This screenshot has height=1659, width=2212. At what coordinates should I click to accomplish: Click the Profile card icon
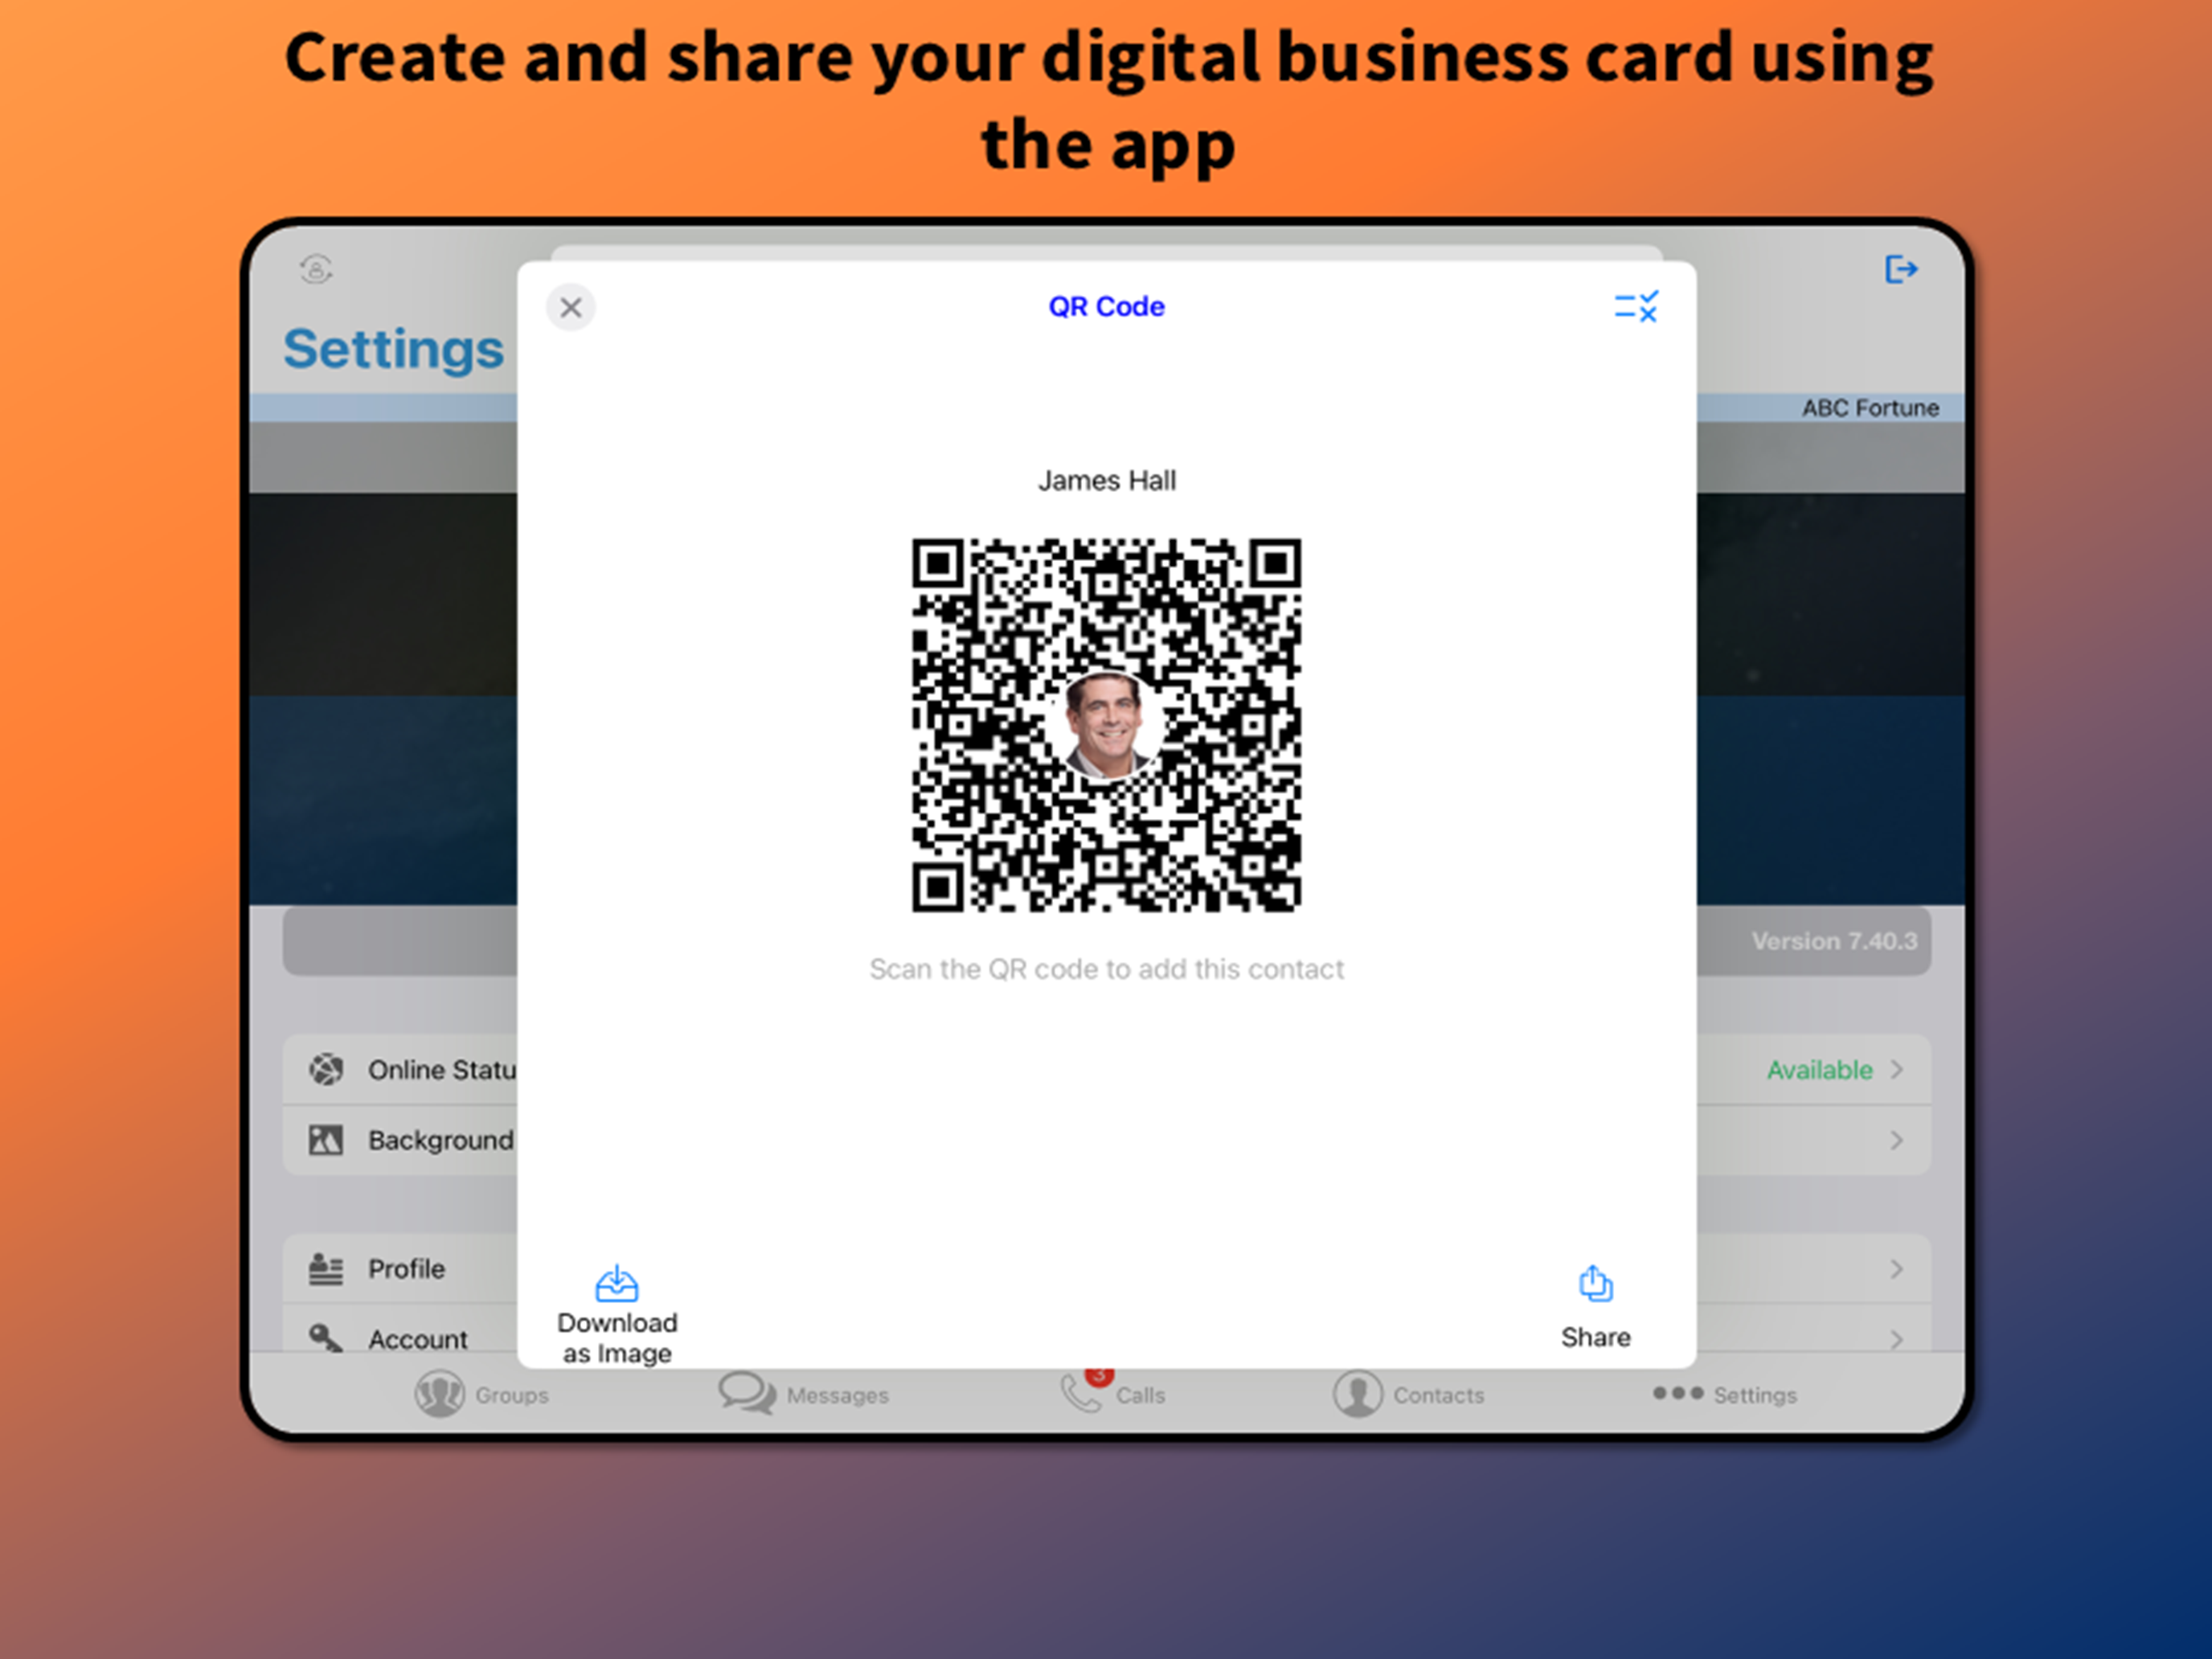pyautogui.click(x=326, y=1269)
